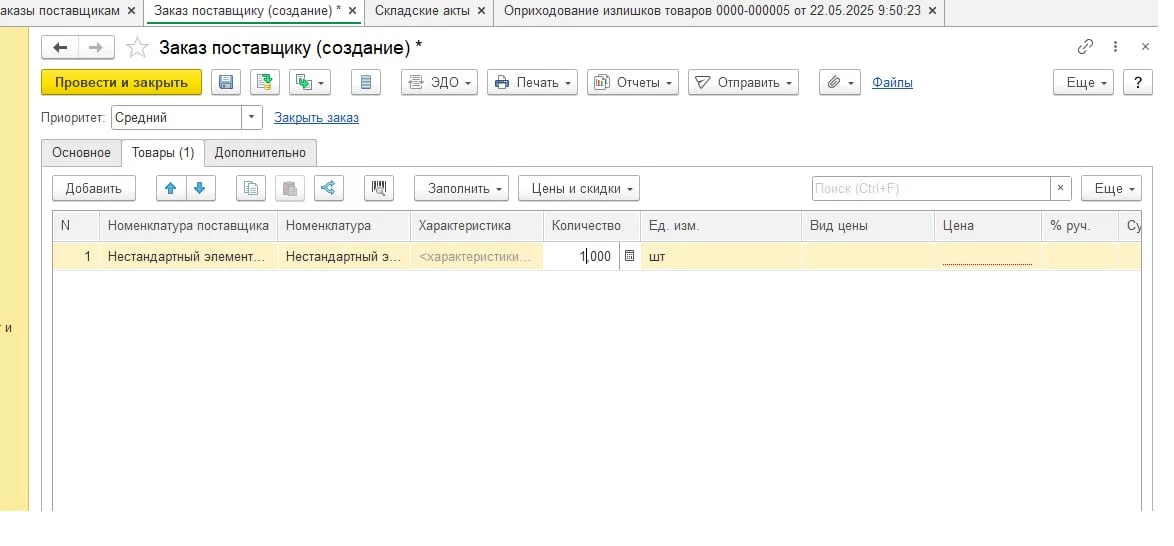Move row up with blue up arrow
This screenshot has width=1174, height=546.
click(171, 189)
